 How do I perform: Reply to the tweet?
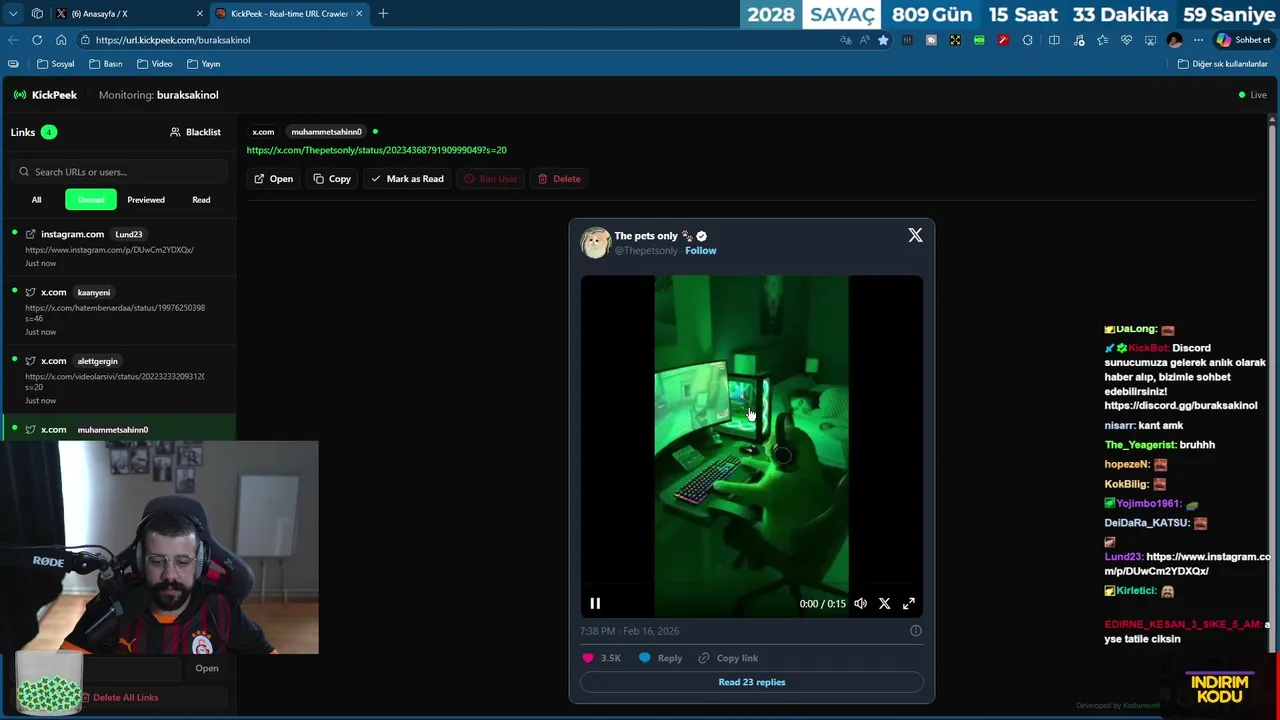click(661, 658)
